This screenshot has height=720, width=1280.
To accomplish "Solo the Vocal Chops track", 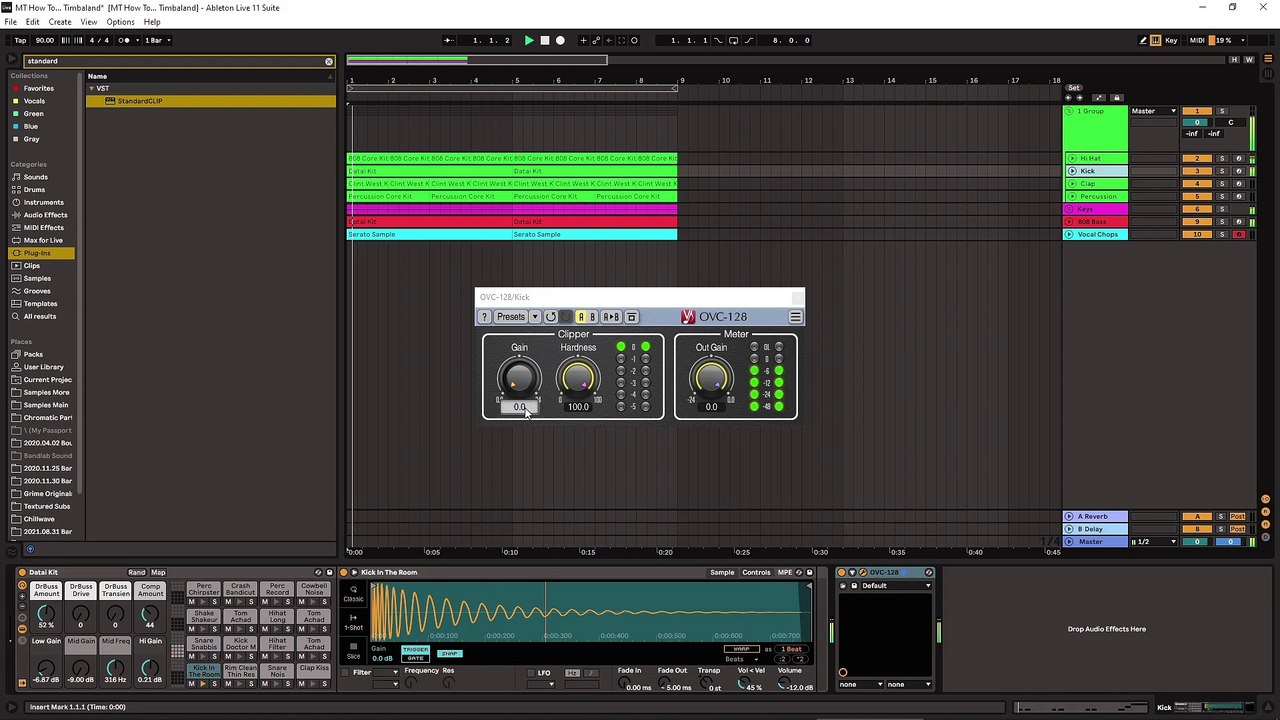I will coord(1221,234).
